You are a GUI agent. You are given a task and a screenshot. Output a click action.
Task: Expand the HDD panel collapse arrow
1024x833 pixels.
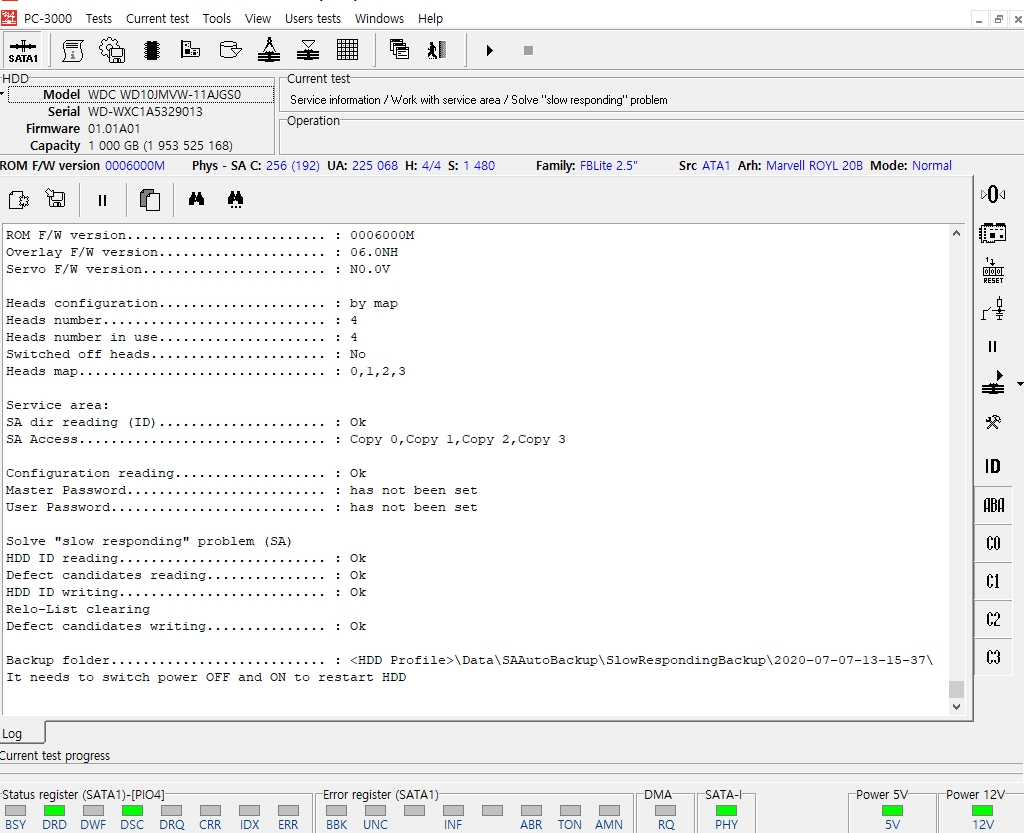(x=3, y=93)
